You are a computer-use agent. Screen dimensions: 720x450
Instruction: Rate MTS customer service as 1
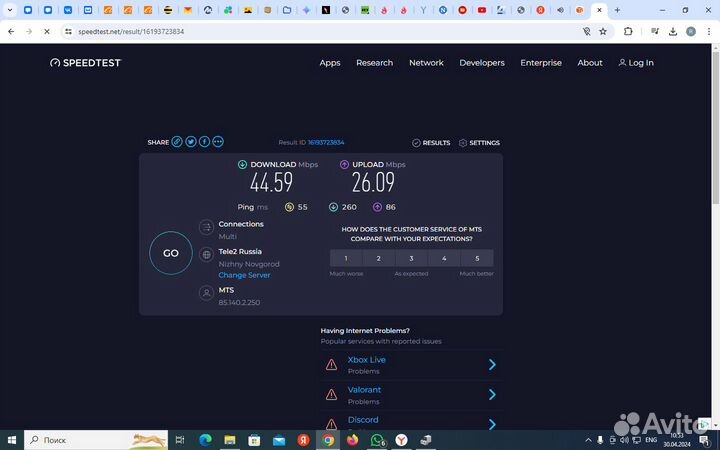point(346,258)
